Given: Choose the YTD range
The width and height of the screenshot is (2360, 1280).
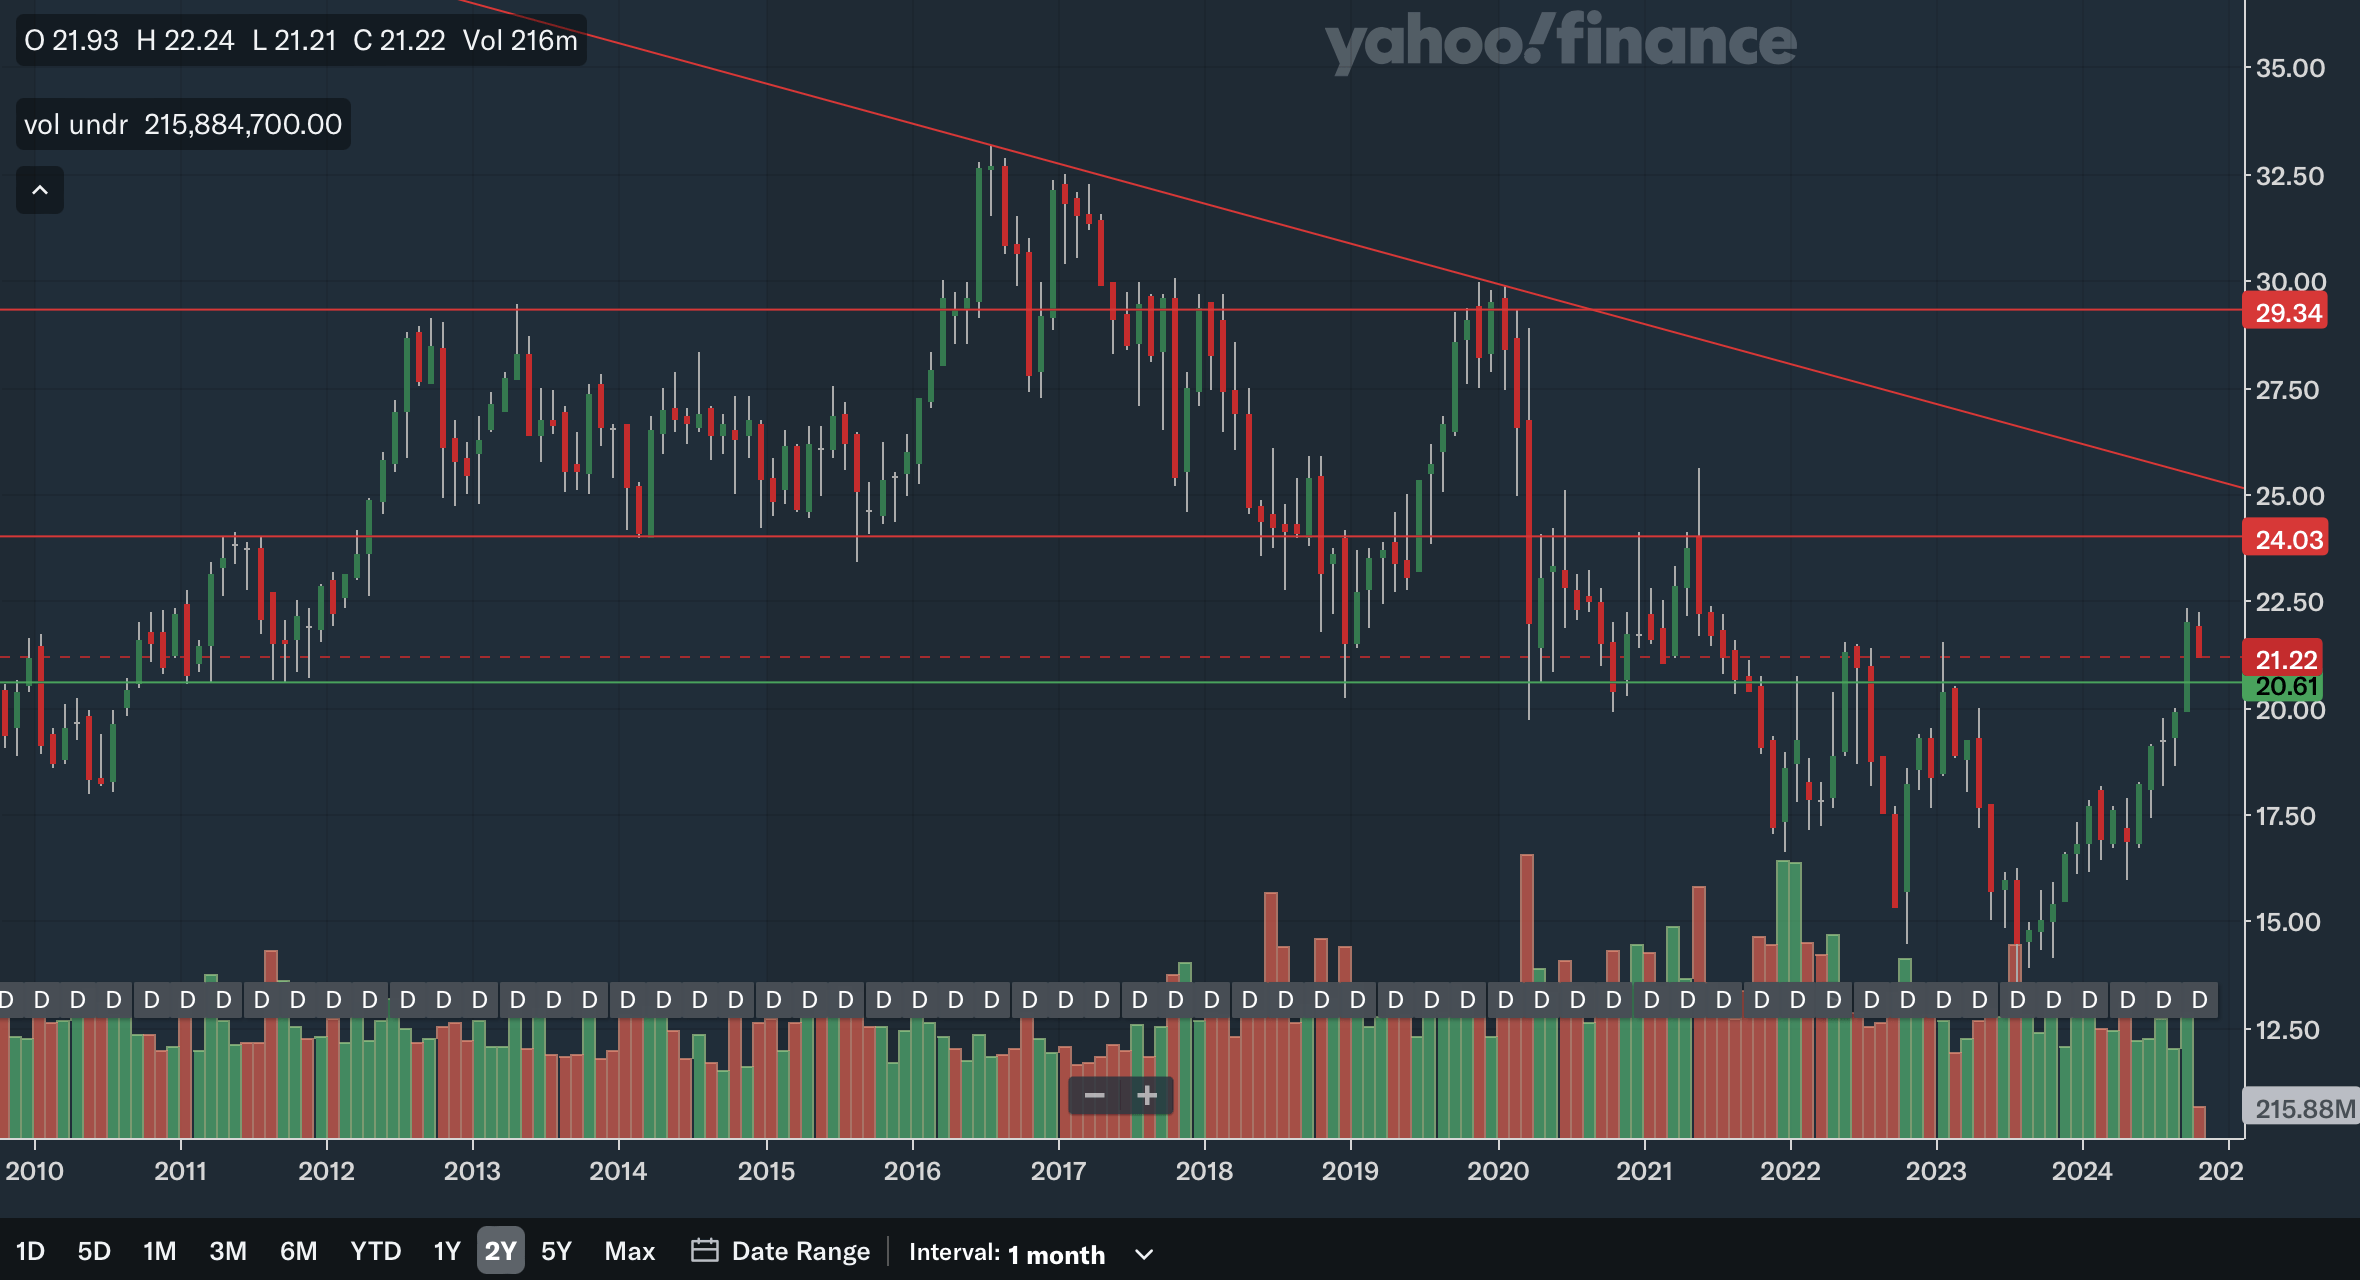Looking at the screenshot, I should tap(375, 1251).
